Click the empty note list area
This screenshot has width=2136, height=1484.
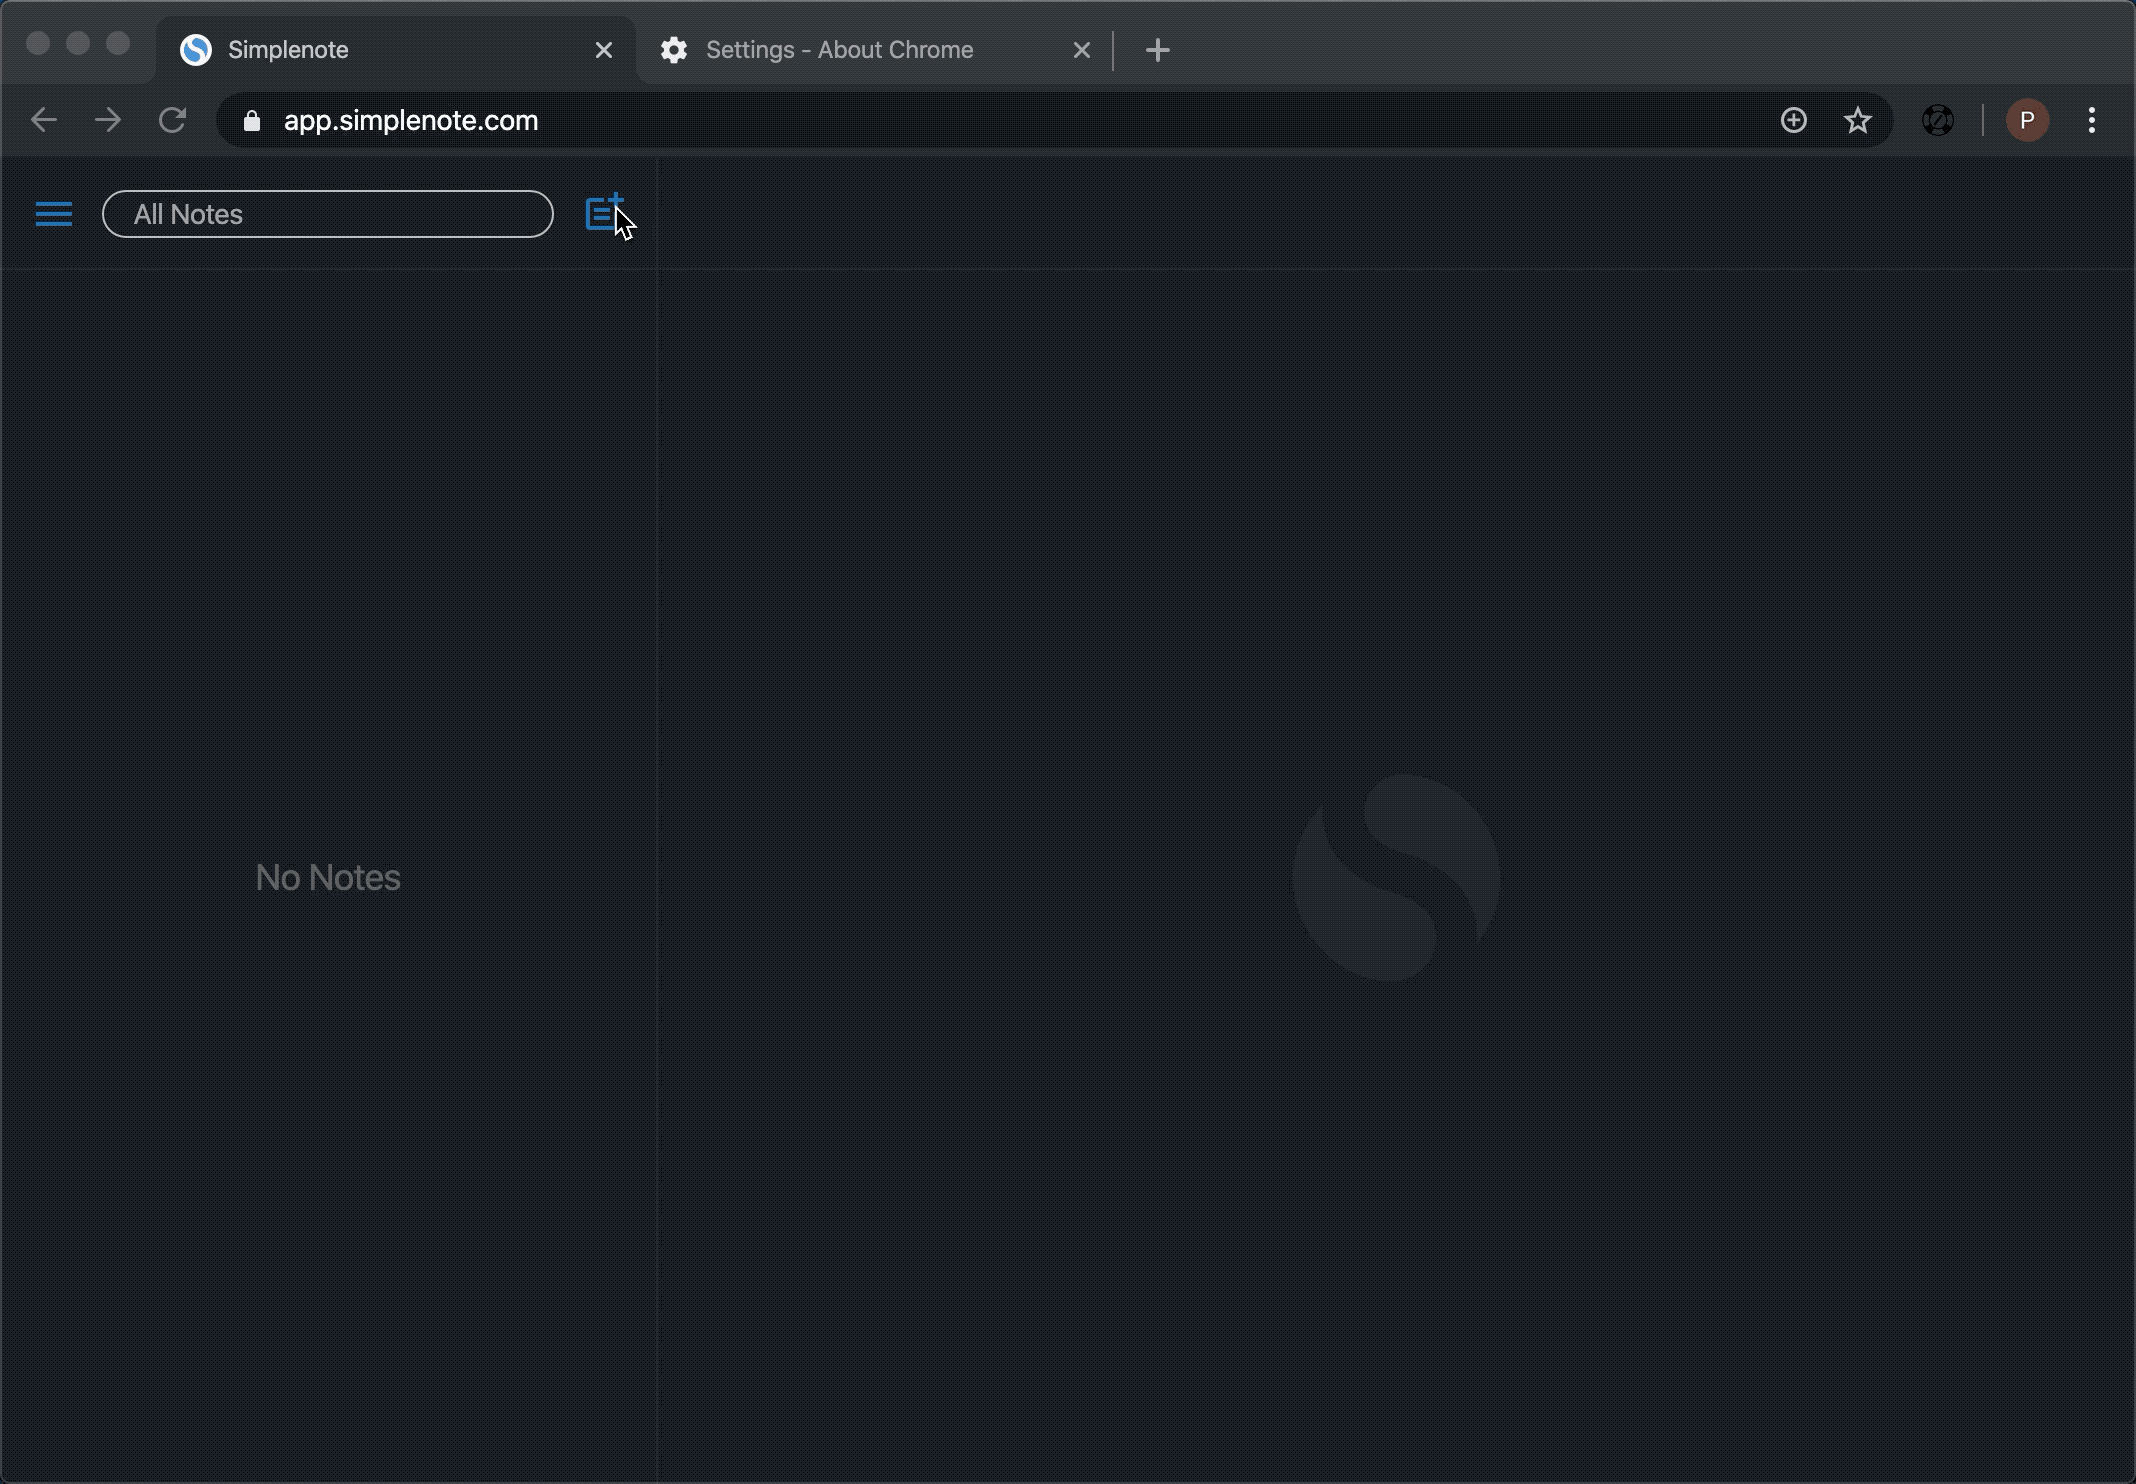pos(328,877)
